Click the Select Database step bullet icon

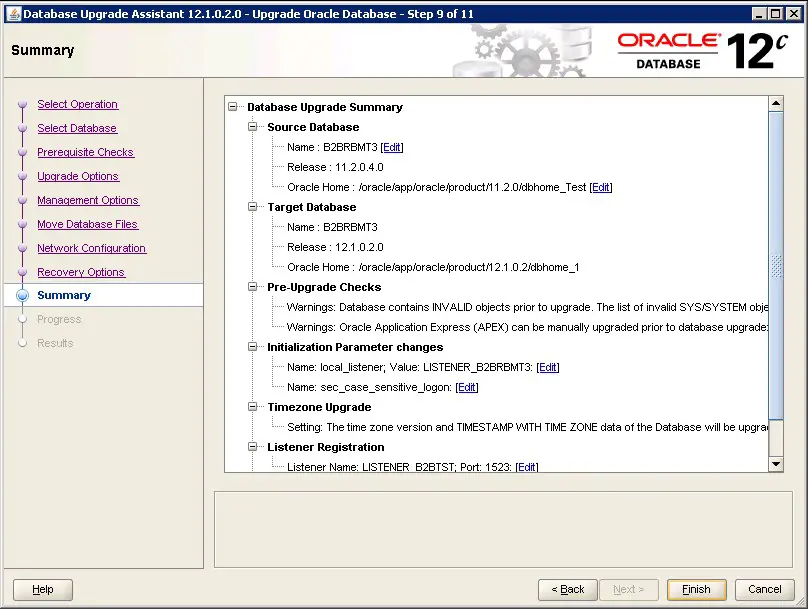coord(22,128)
